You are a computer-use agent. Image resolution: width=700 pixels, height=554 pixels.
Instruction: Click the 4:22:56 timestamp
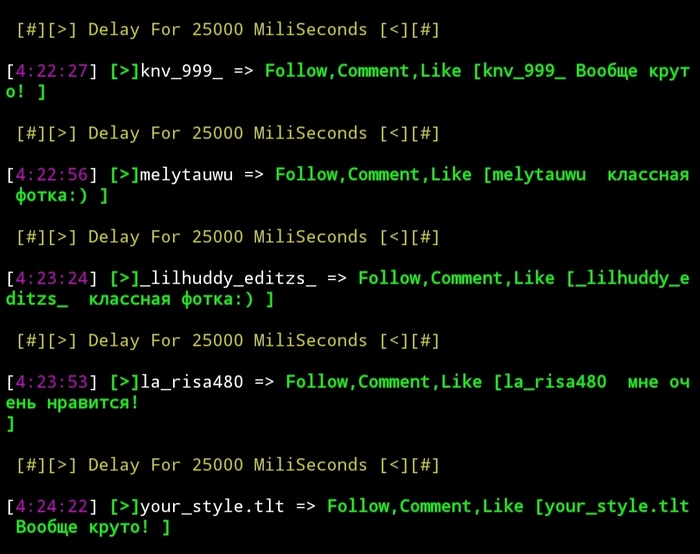51,175
